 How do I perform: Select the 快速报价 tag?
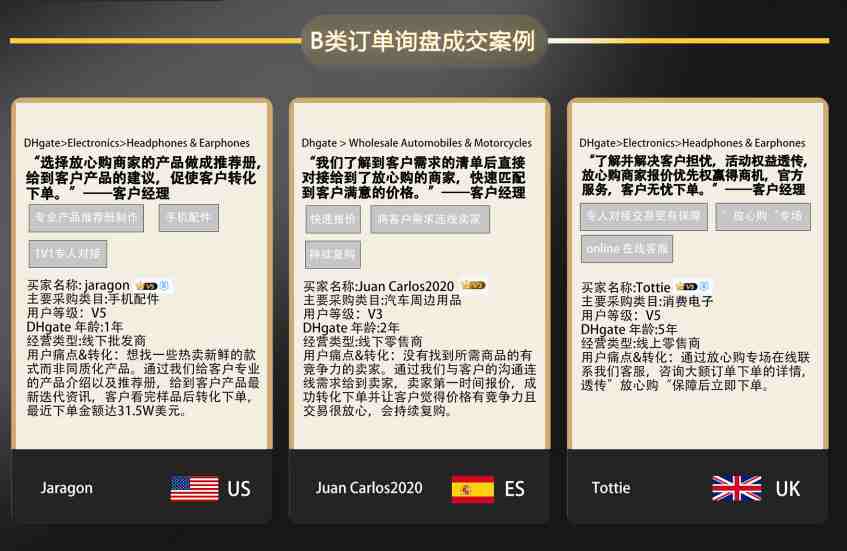coord(333,219)
